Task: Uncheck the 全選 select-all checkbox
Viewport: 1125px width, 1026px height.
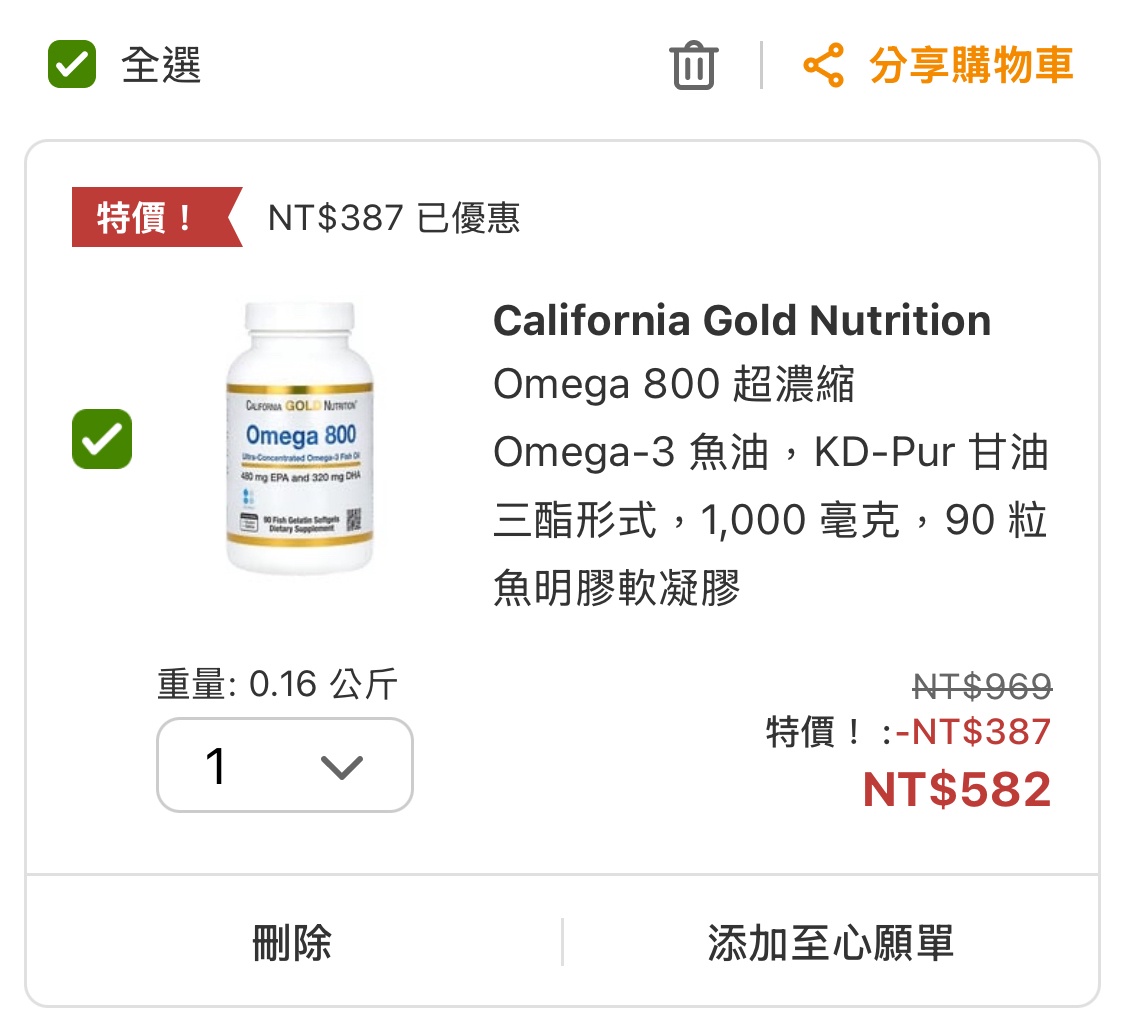Action: tap(72, 65)
